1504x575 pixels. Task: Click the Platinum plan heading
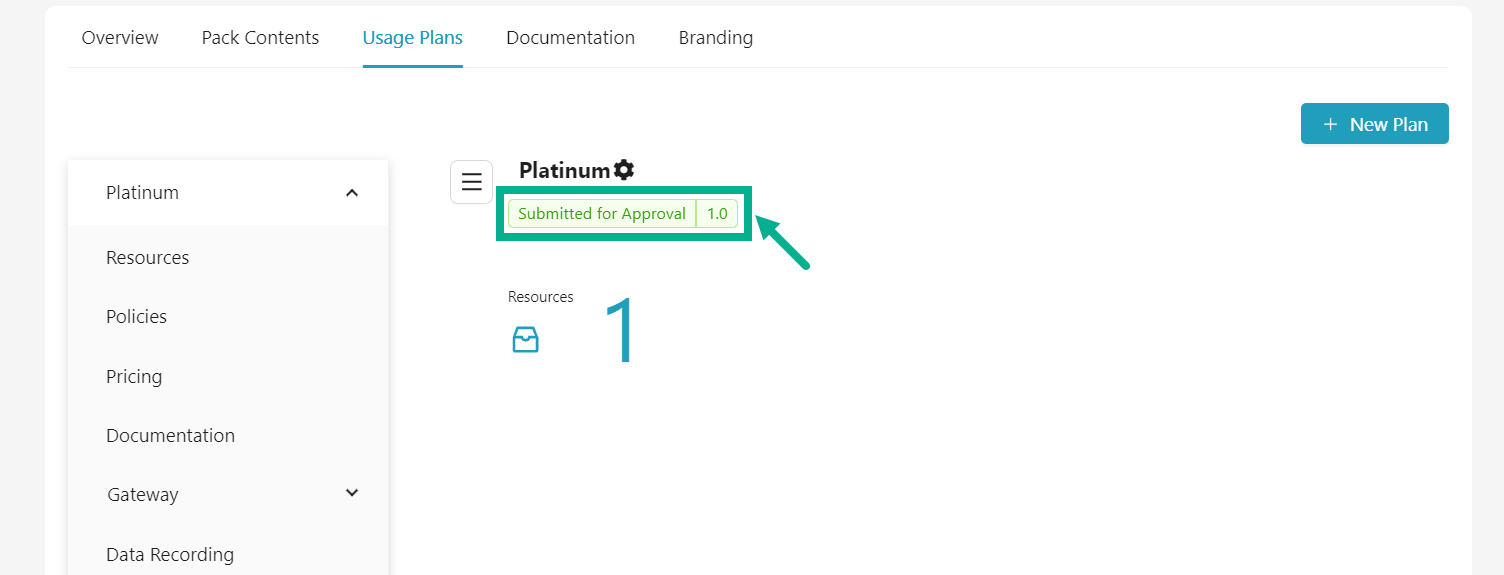tap(564, 170)
